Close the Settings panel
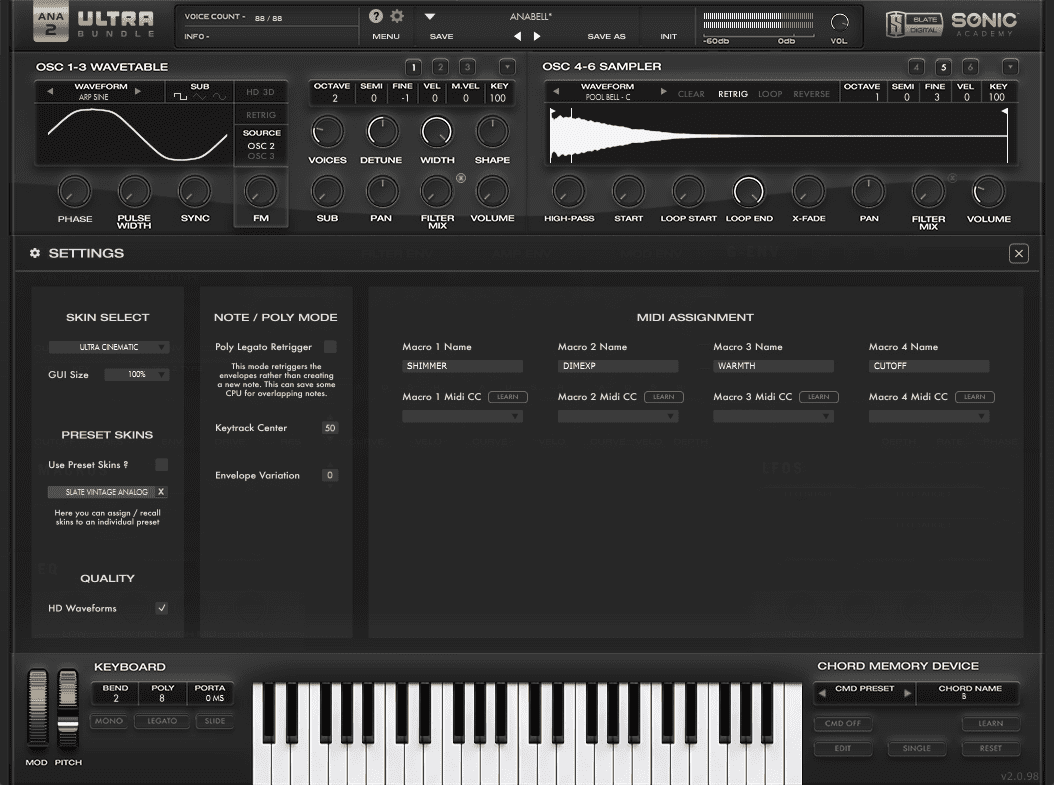The image size is (1054, 785). pyautogui.click(x=1018, y=253)
